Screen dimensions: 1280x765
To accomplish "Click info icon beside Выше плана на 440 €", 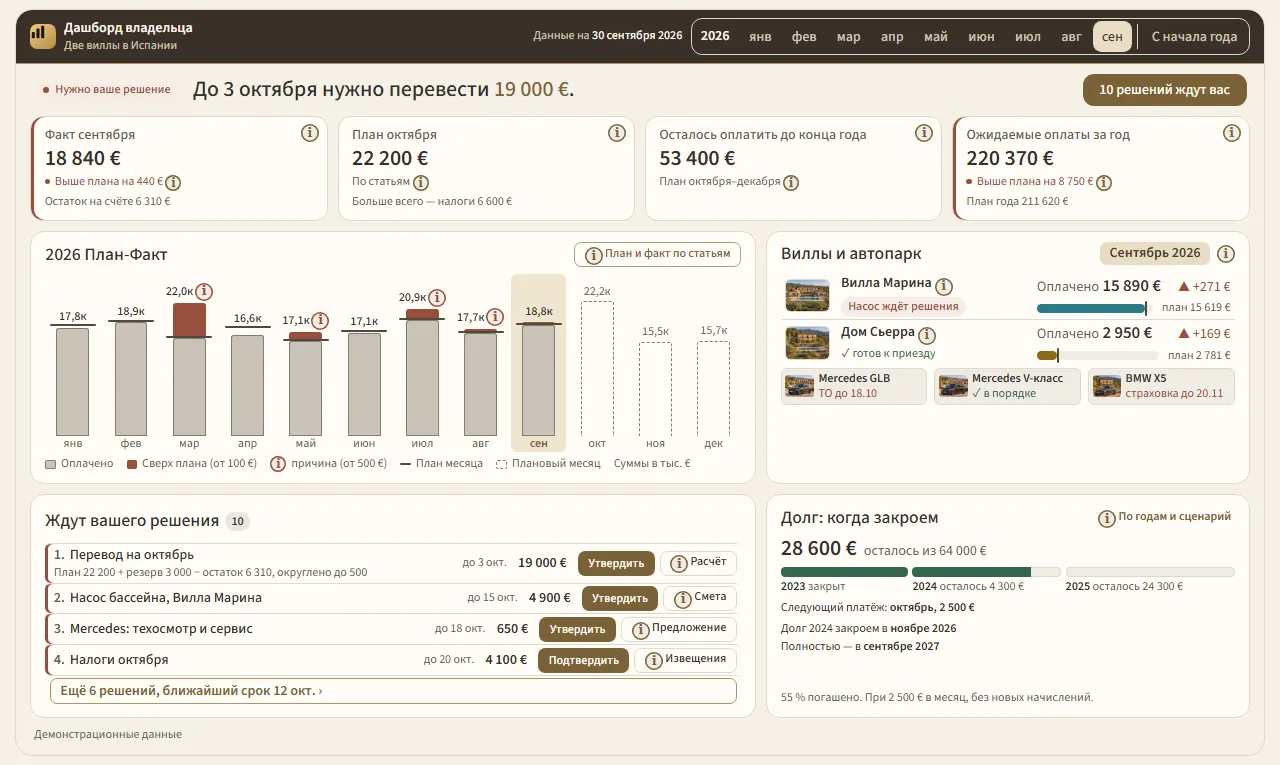I will click(173, 183).
